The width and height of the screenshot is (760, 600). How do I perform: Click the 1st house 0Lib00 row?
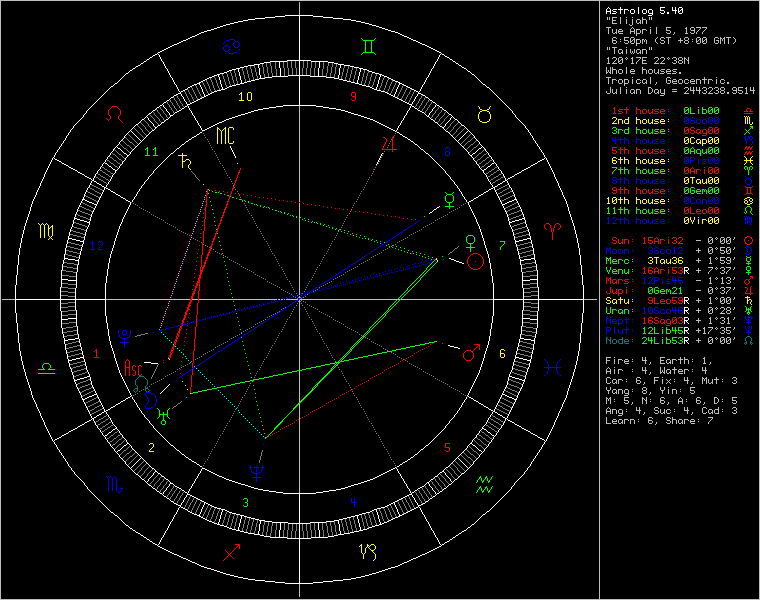[681, 111]
